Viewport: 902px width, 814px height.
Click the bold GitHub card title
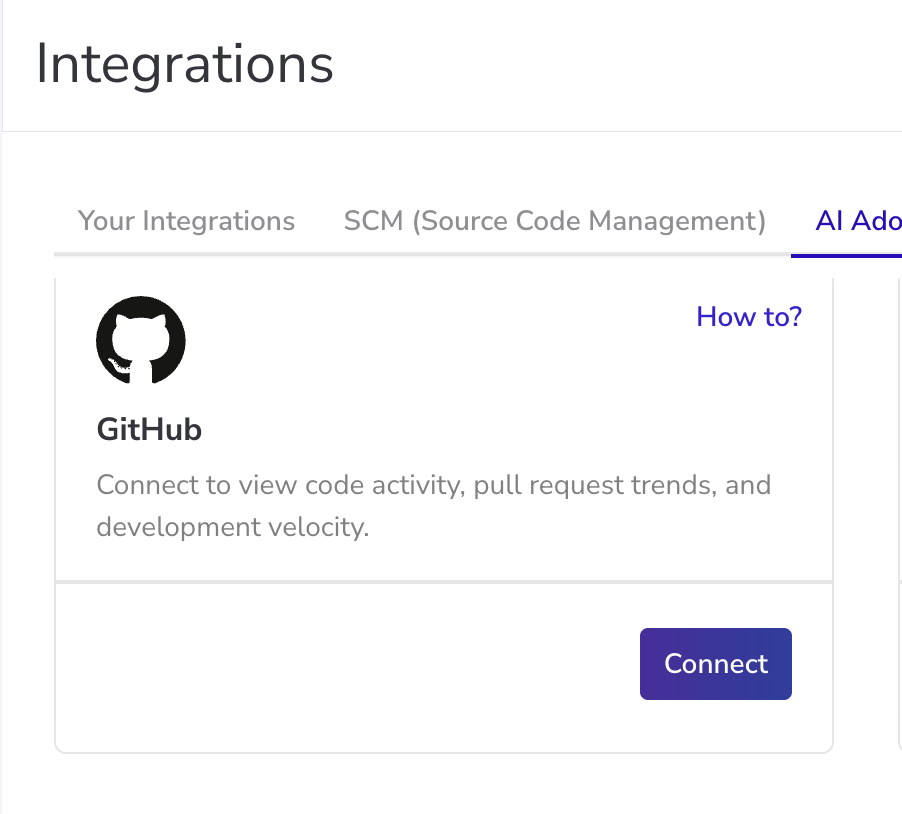149,430
